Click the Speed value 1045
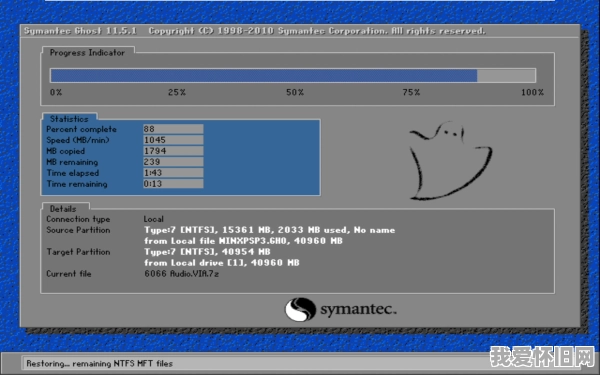The height and width of the screenshot is (375, 600). pyautogui.click(x=173, y=140)
